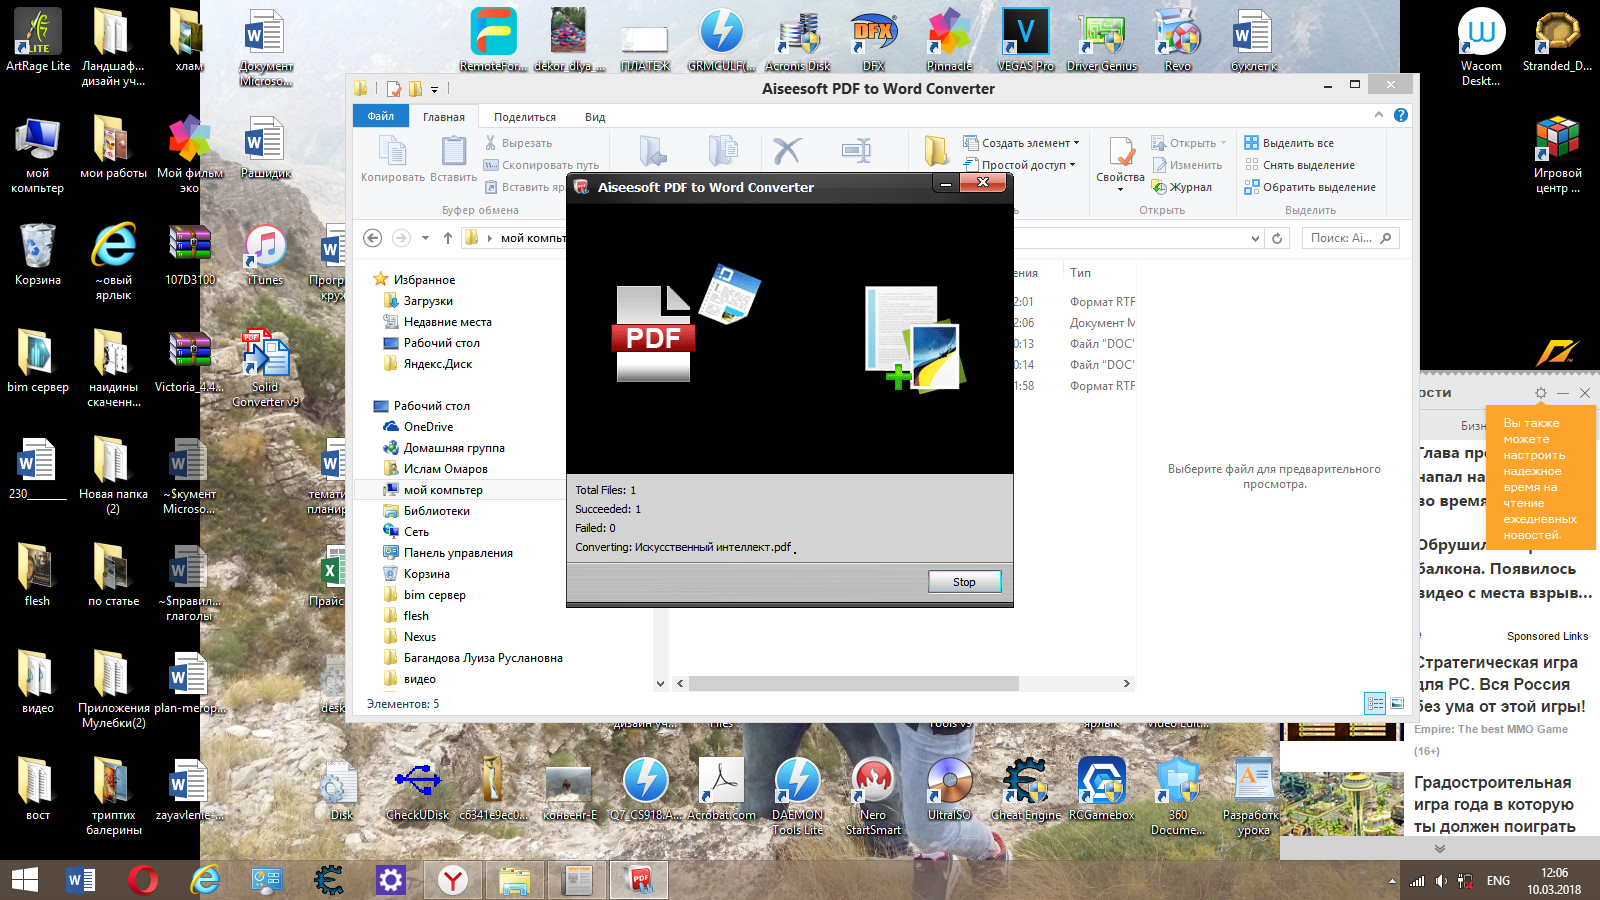The image size is (1600, 900).
Task: Click the Вставить ribbon icon
Action: [x=453, y=160]
